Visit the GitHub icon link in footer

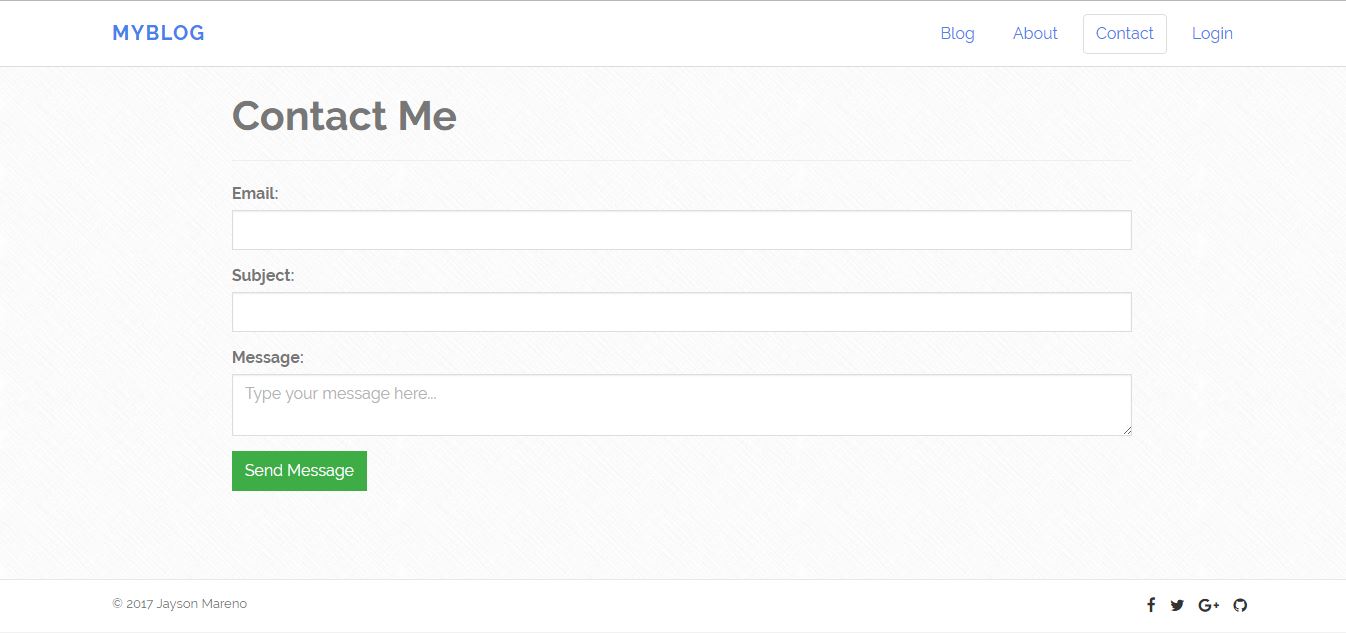(x=1240, y=605)
